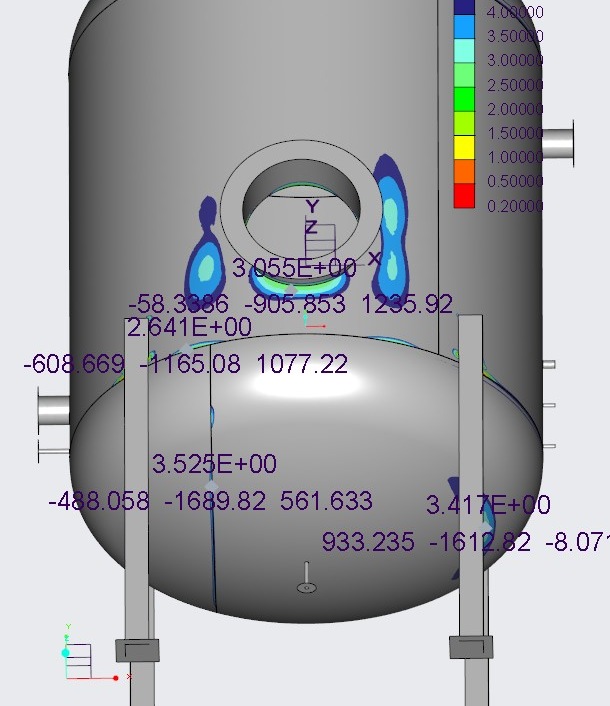Click the bottom dished head highlight area

(x=306, y=385)
